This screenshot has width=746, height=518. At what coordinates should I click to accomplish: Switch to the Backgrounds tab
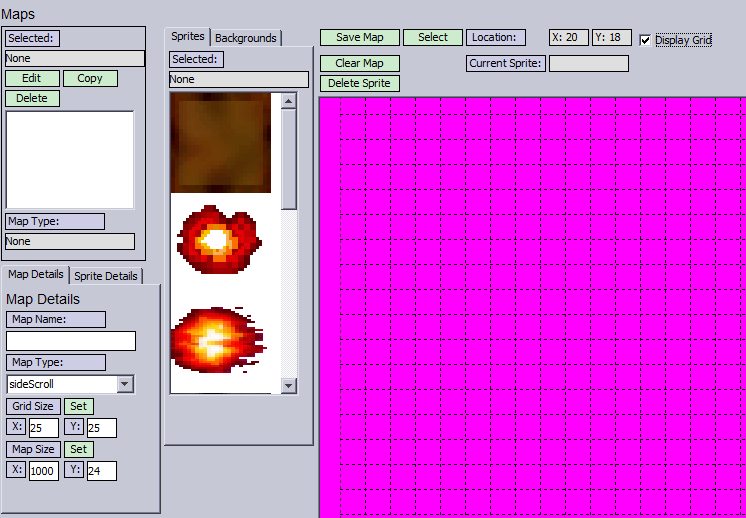[x=246, y=38]
